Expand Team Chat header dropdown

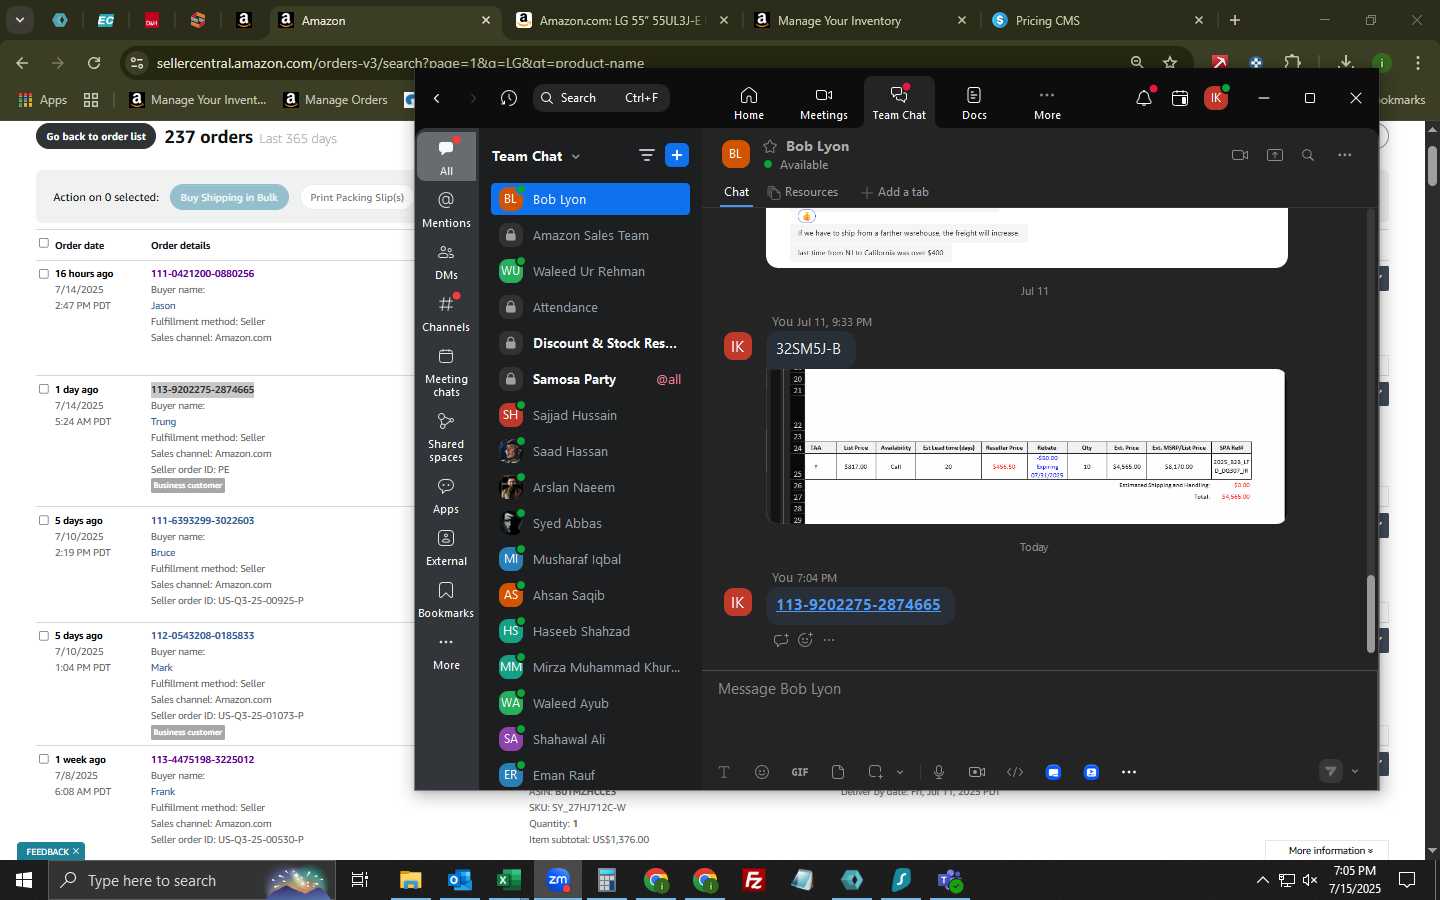[x=576, y=157]
